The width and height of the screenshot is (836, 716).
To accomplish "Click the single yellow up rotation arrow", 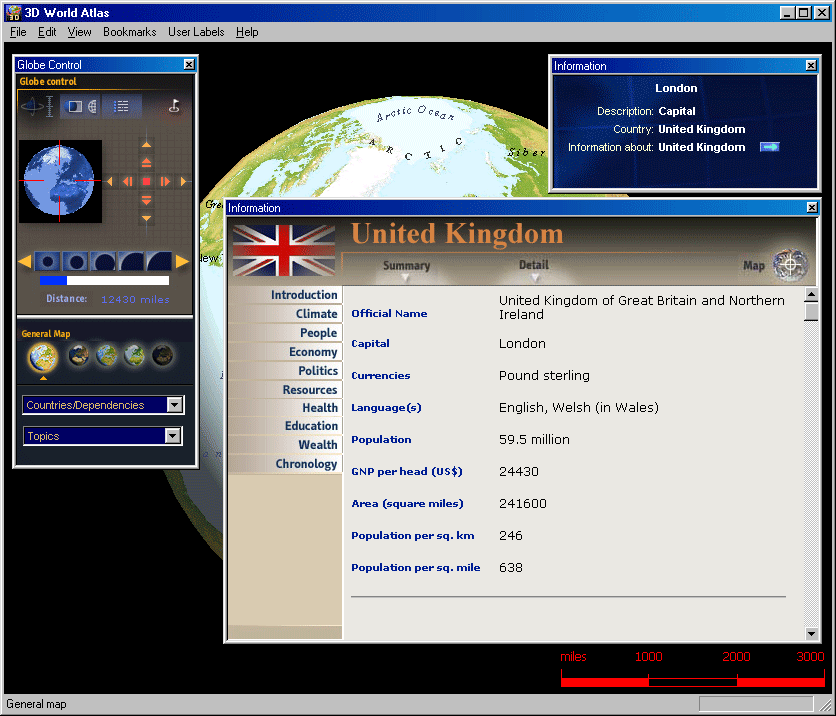I will [147, 145].
